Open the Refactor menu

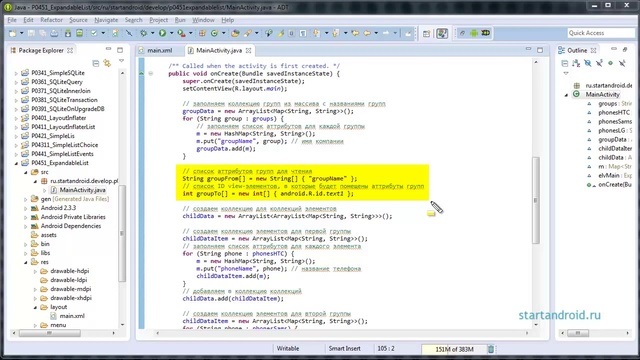pyautogui.click(x=51, y=20)
